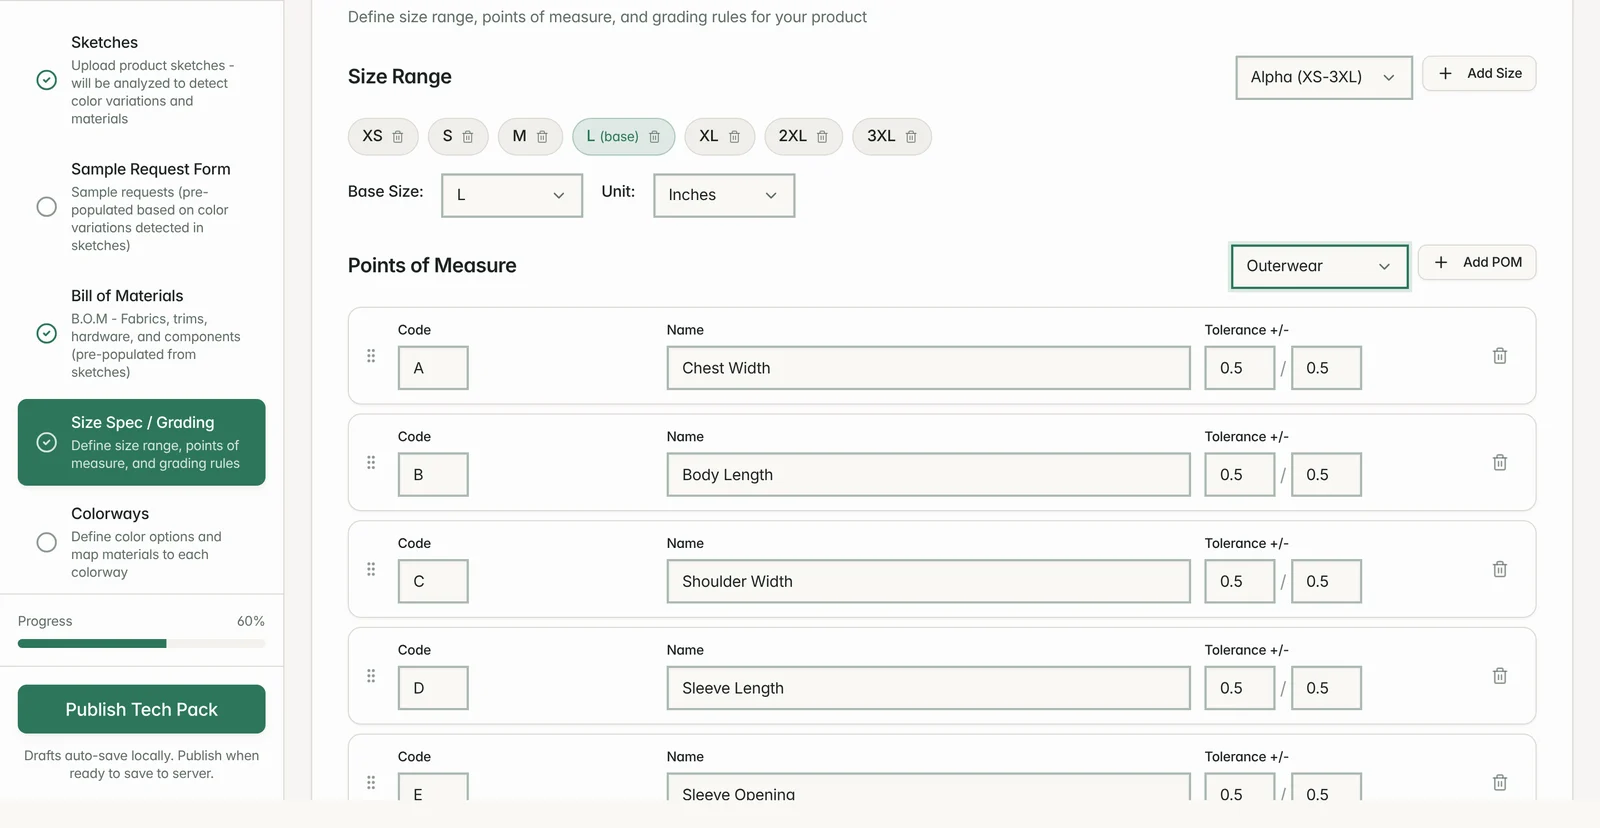The height and width of the screenshot is (828, 1600).
Task: Expand the Base Size L dropdown
Action: (512, 195)
